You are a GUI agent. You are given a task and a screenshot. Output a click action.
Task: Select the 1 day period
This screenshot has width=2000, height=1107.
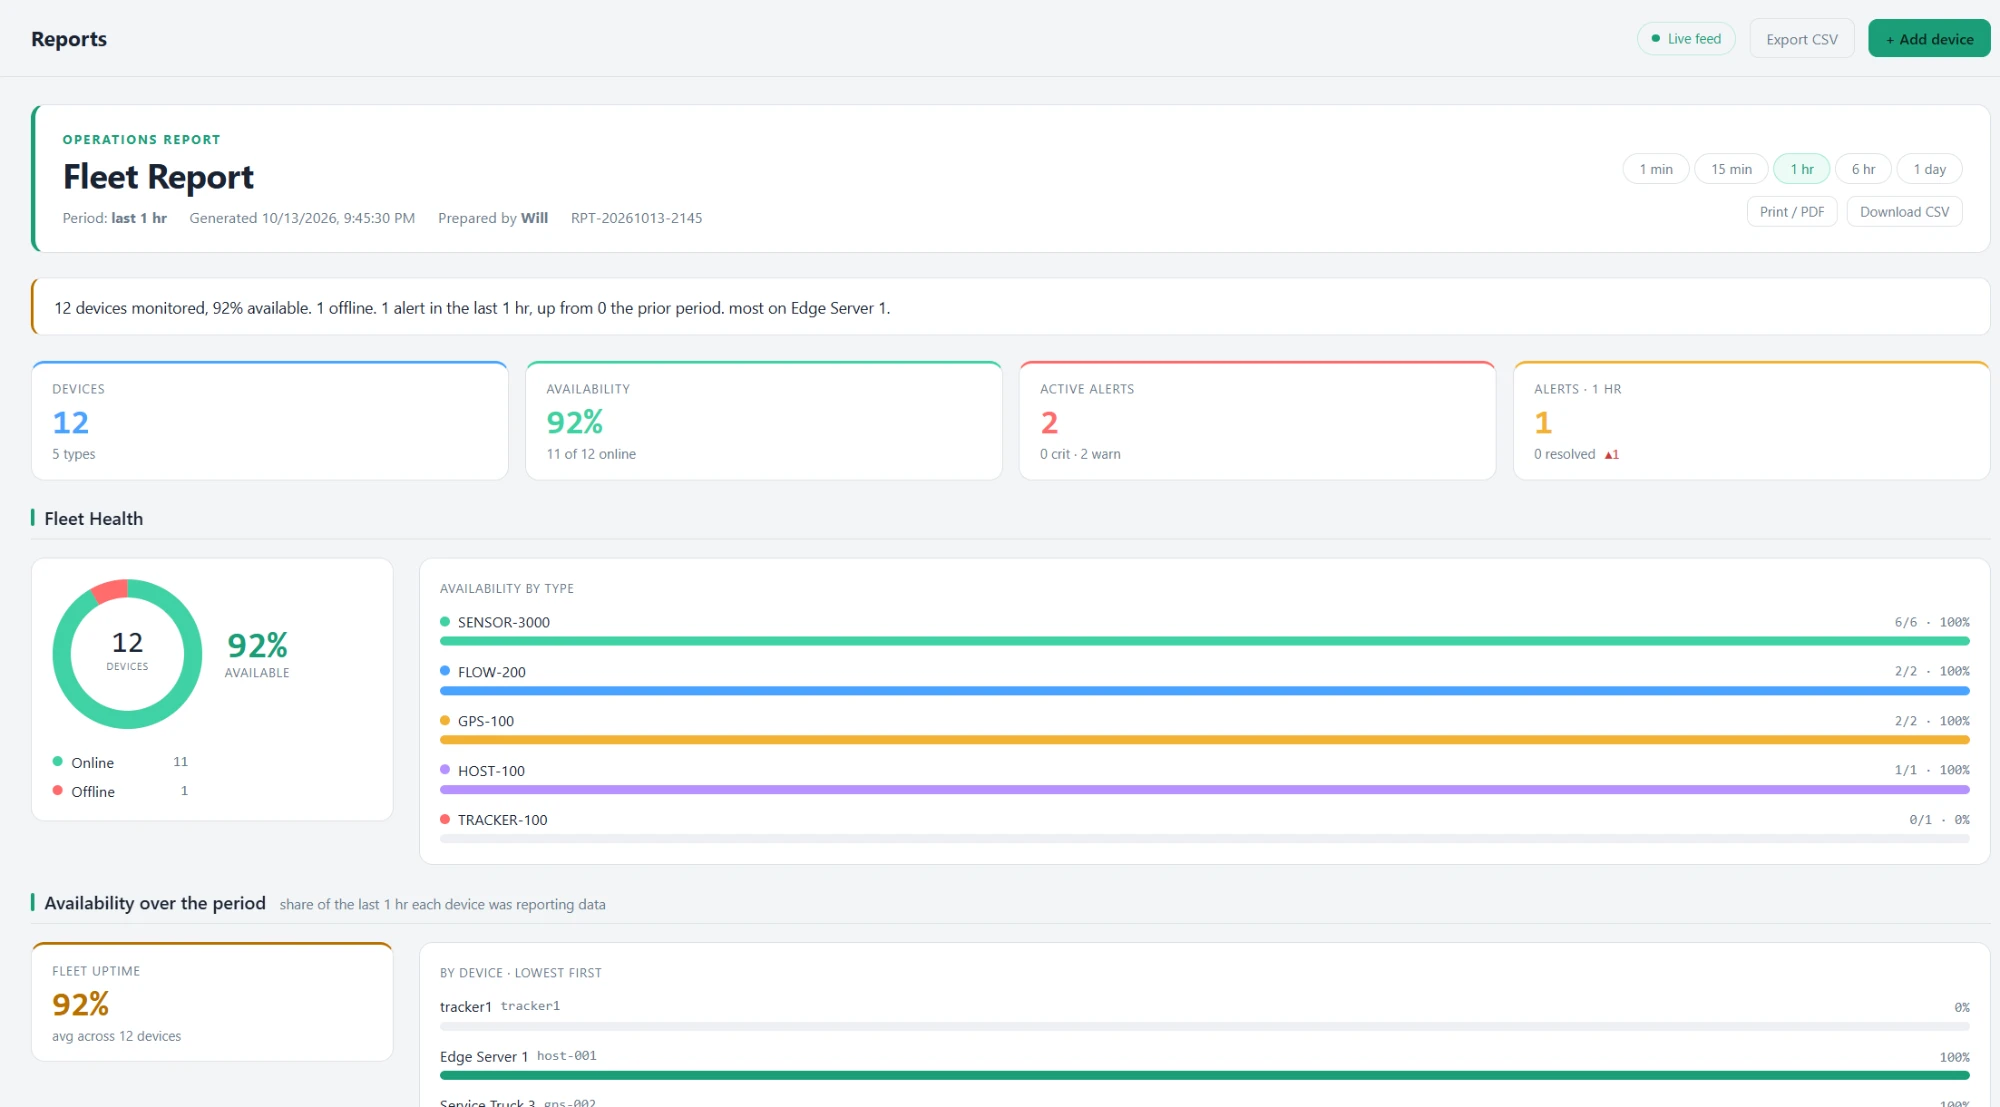click(x=1929, y=169)
